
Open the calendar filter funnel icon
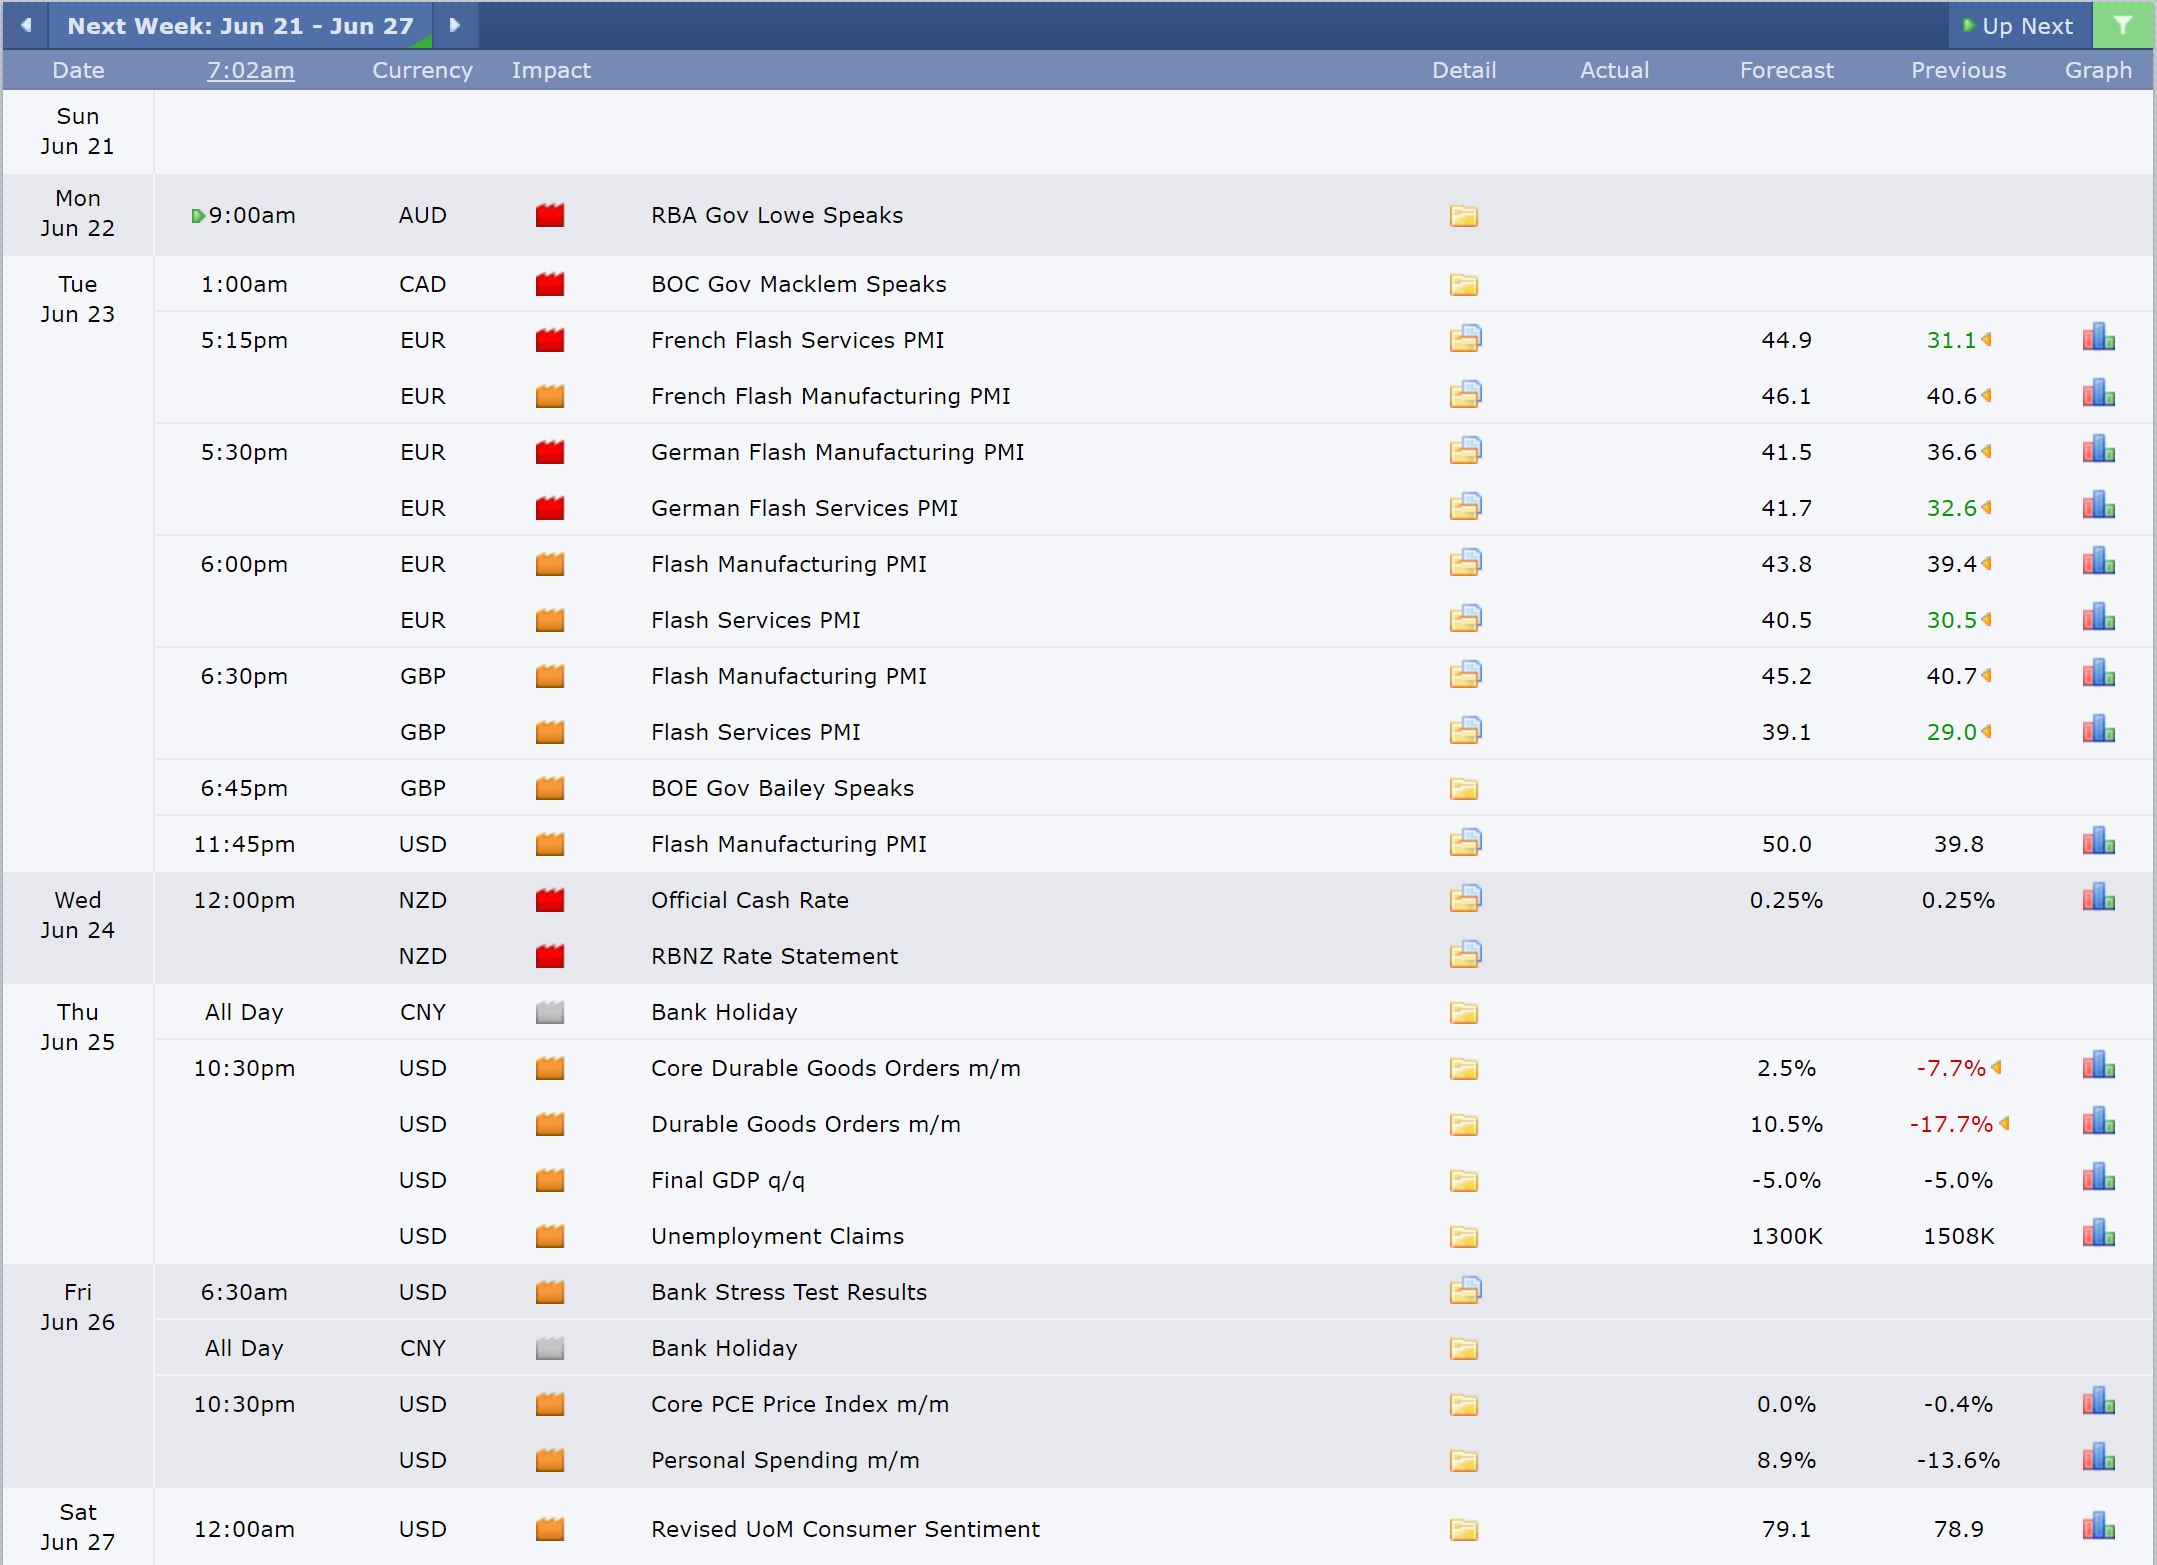point(2122,26)
